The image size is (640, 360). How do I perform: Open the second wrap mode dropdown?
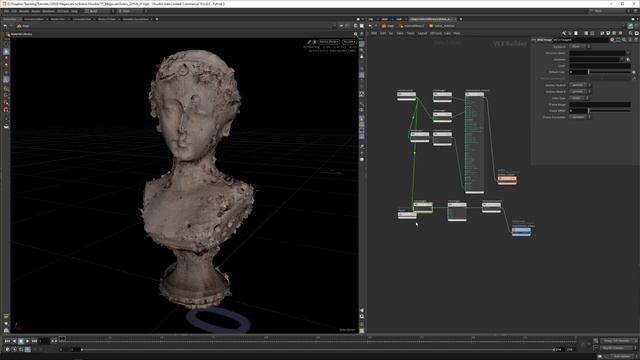coord(580,91)
